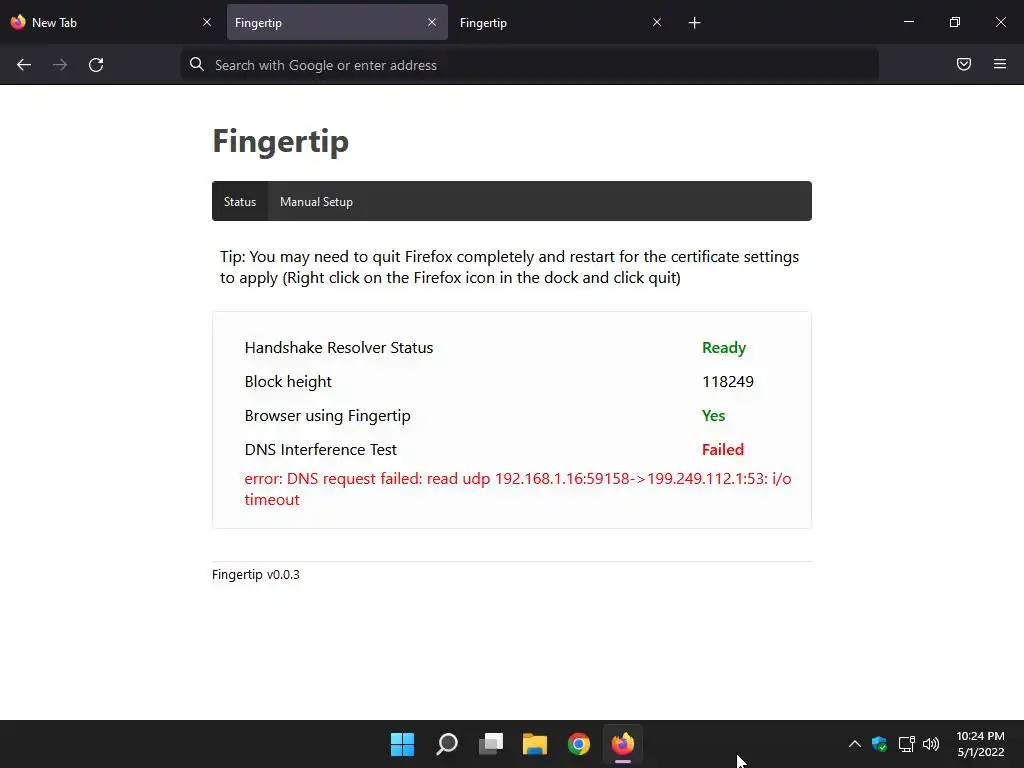Select the first Fingertip browser tab
The image size is (1024, 768).
click(337, 22)
